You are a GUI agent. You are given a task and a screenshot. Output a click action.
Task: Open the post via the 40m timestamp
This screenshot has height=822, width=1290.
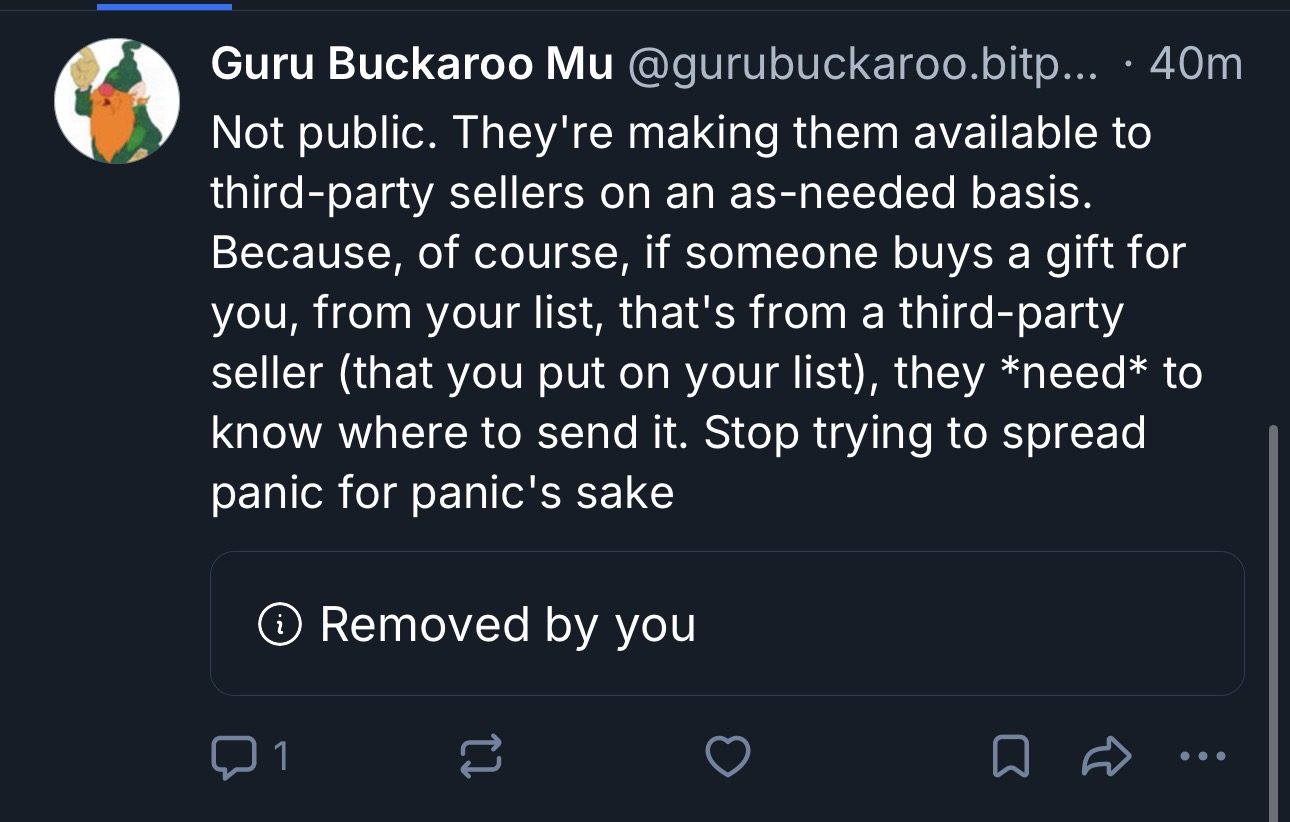coord(1196,66)
